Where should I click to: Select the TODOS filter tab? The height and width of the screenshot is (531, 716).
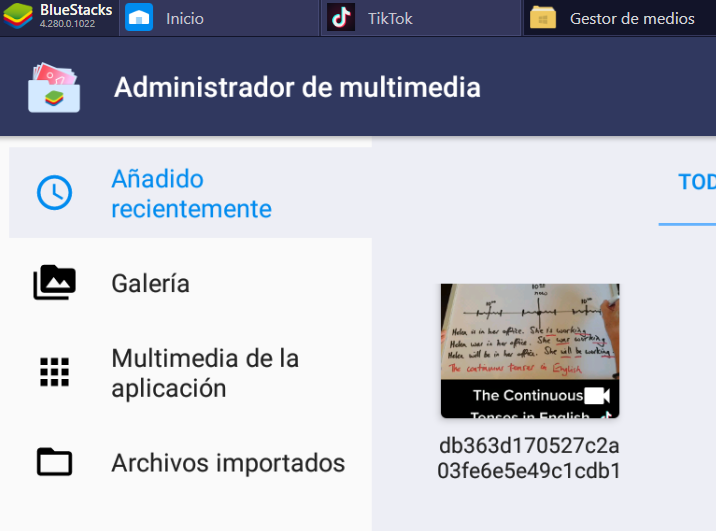696,182
